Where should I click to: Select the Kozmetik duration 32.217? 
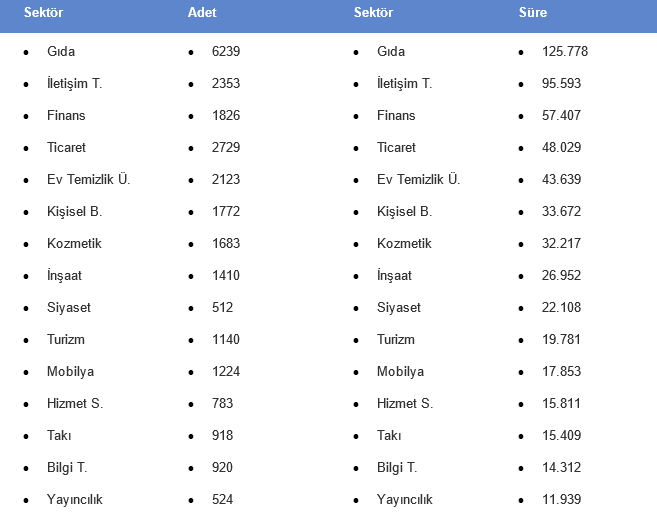[x=561, y=243]
